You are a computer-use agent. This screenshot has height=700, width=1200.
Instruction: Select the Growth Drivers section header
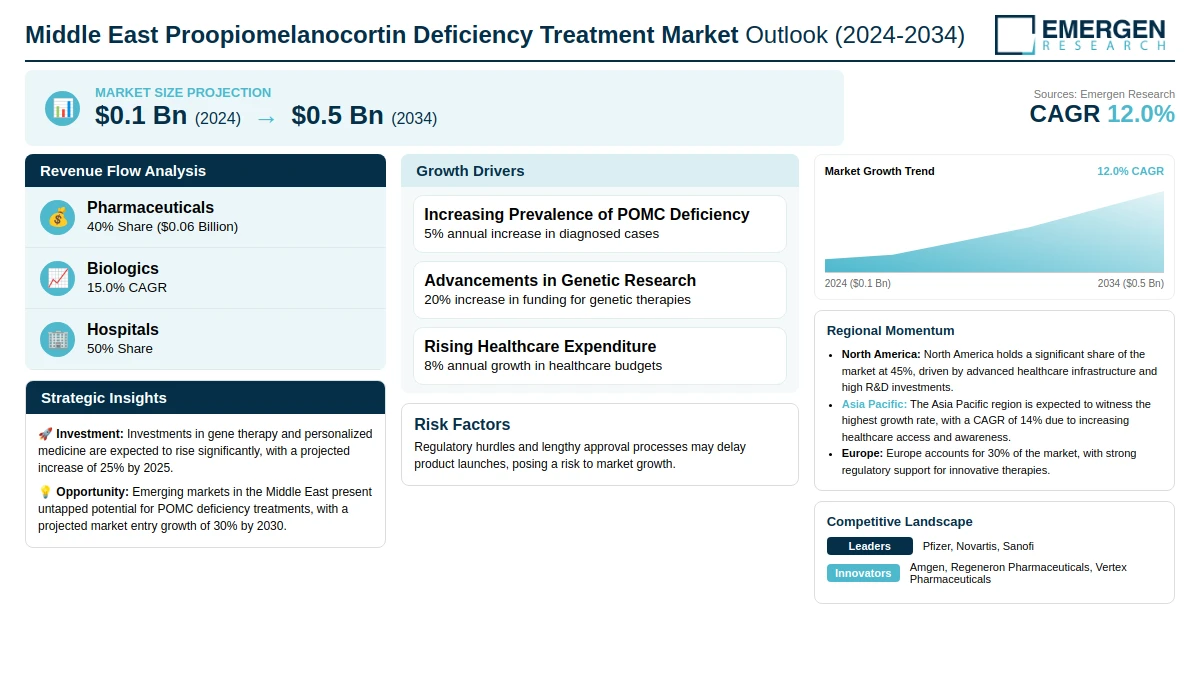tap(599, 171)
